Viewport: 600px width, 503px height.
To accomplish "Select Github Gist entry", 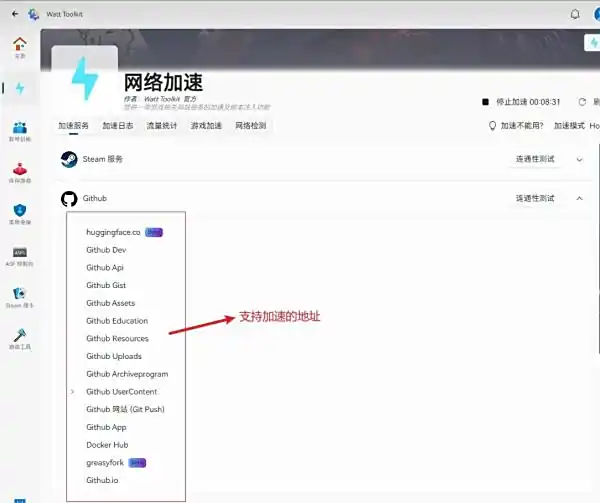I will (106, 285).
